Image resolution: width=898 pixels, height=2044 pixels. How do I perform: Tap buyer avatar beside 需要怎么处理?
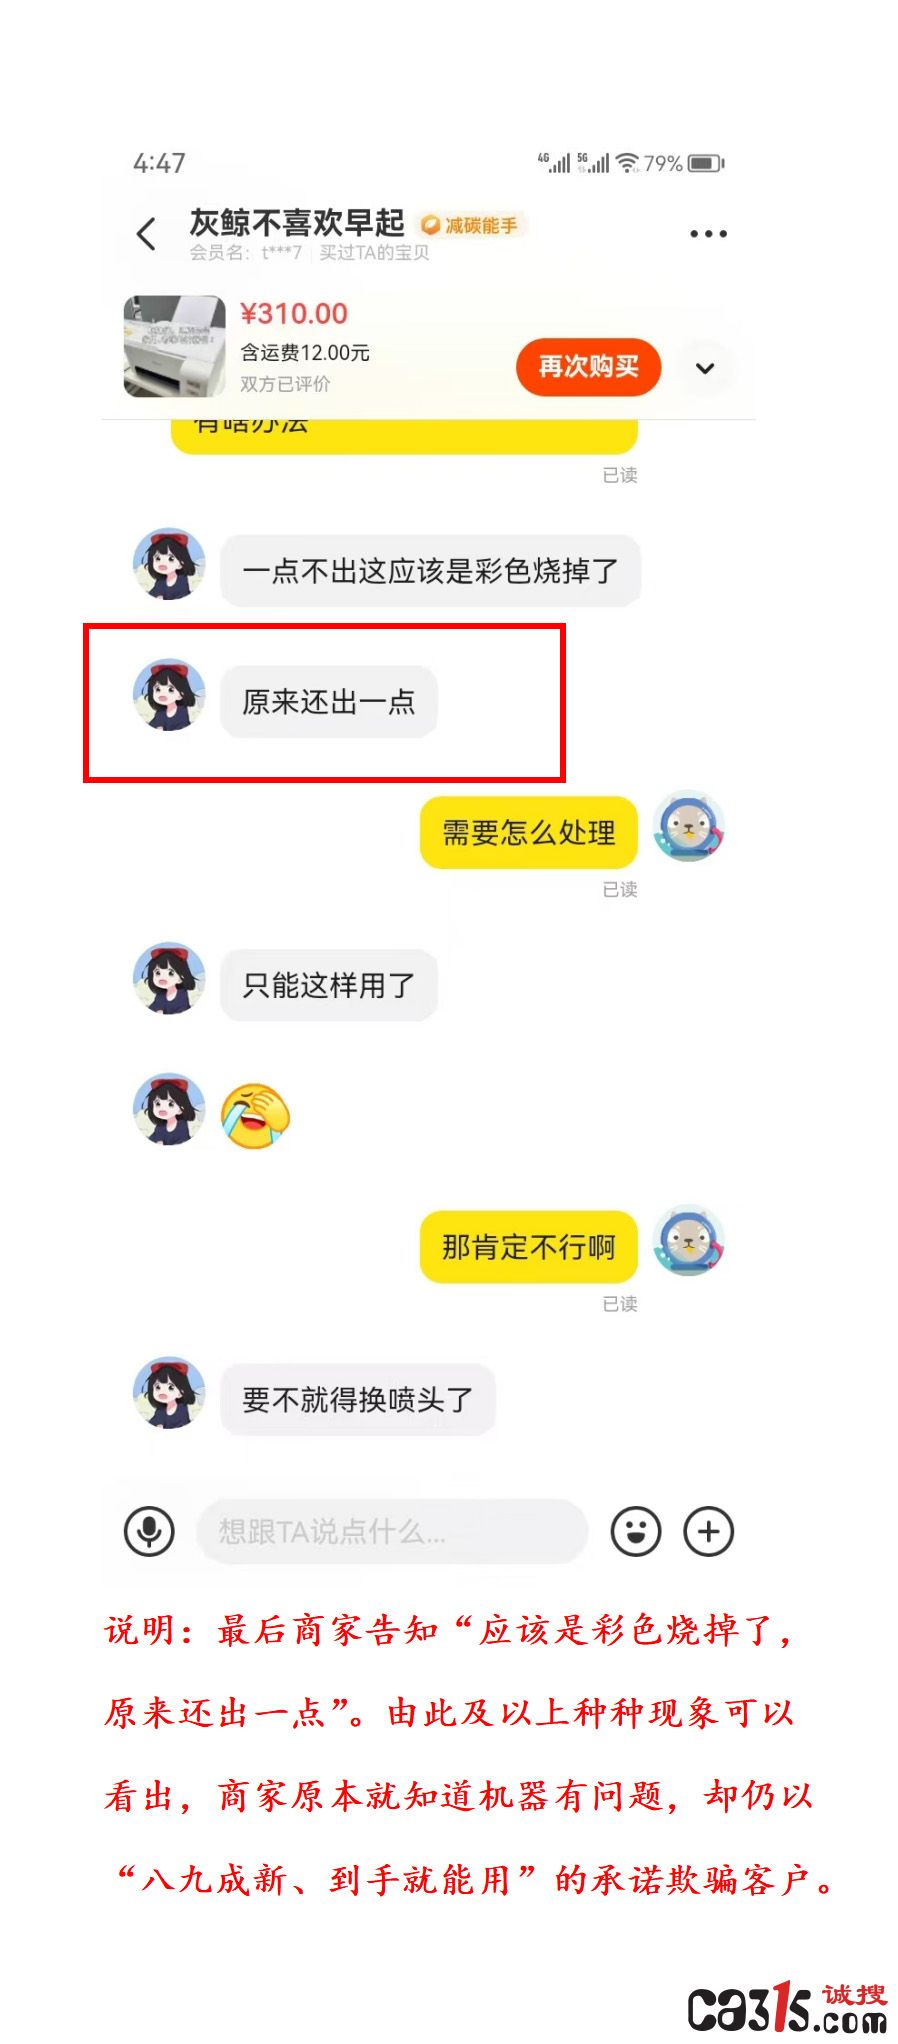click(x=689, y=826)
